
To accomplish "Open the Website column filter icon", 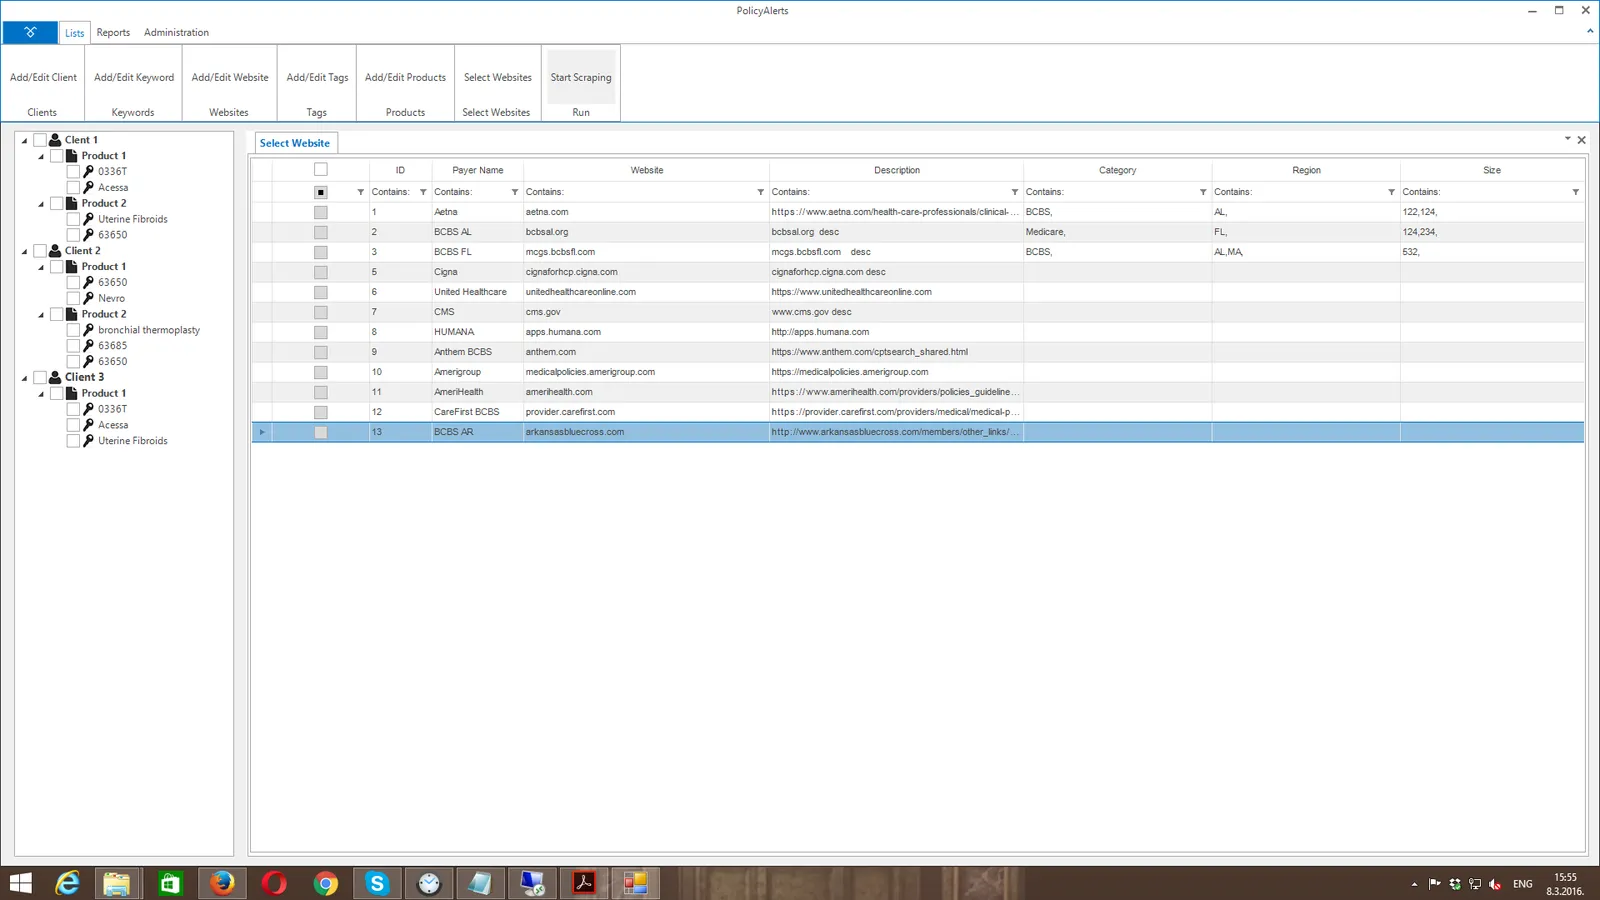I will pyautogui.click(x=761, y=192).
